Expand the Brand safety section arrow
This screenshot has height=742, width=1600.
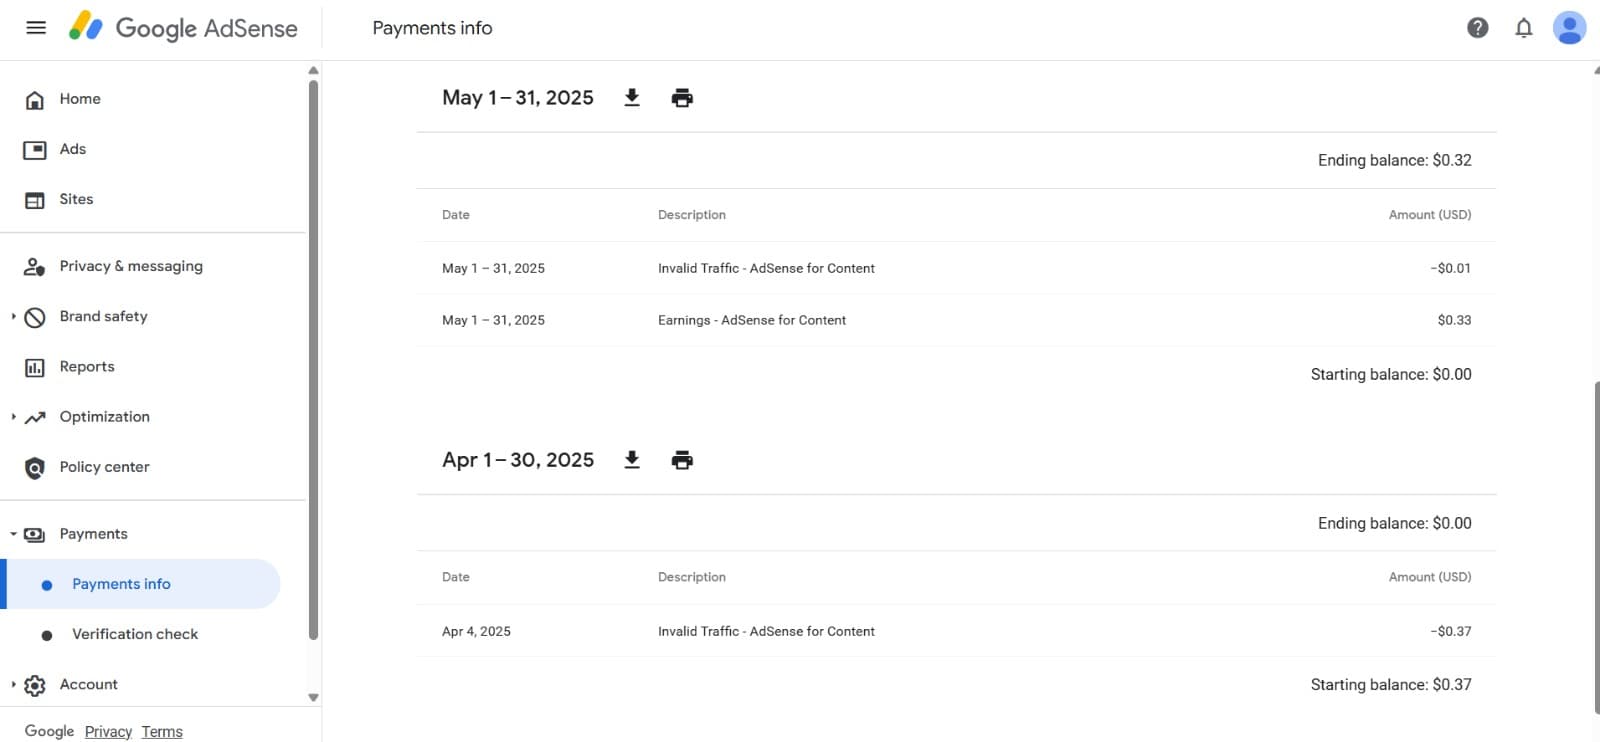pos(13,316)
